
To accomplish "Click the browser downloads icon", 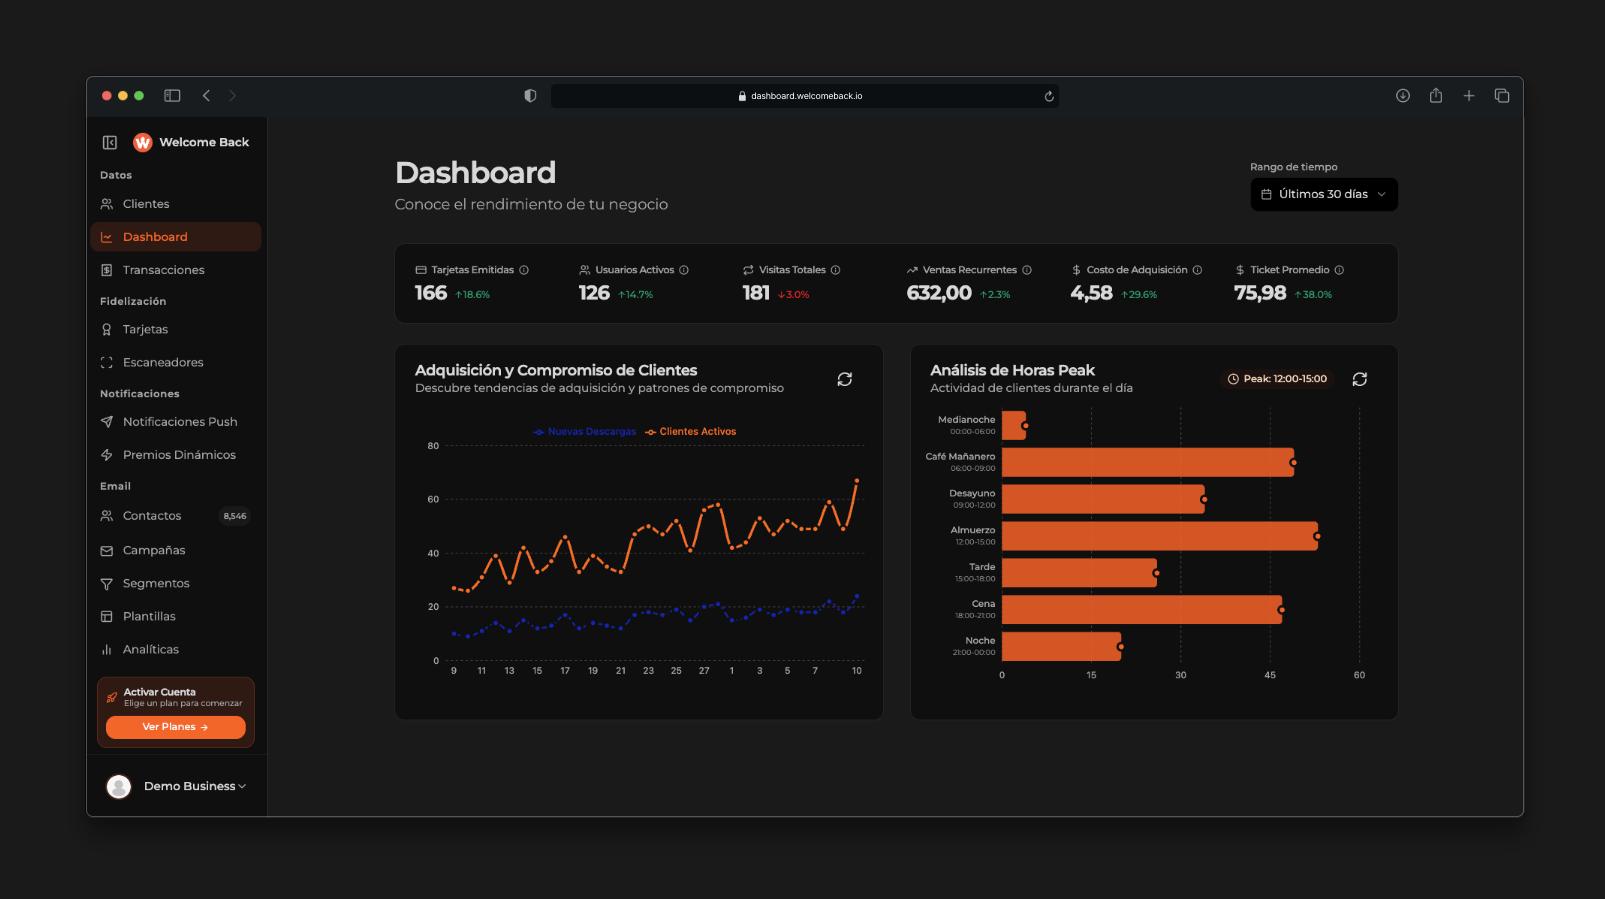I will [1403, 96].
